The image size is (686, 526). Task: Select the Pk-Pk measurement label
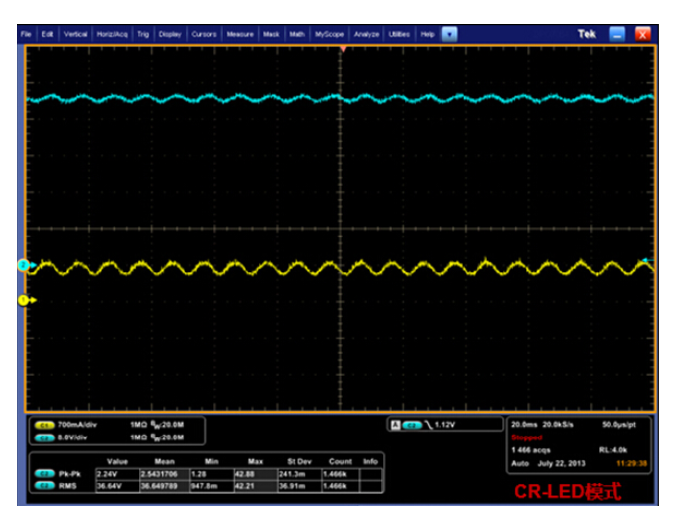point(70,474)
